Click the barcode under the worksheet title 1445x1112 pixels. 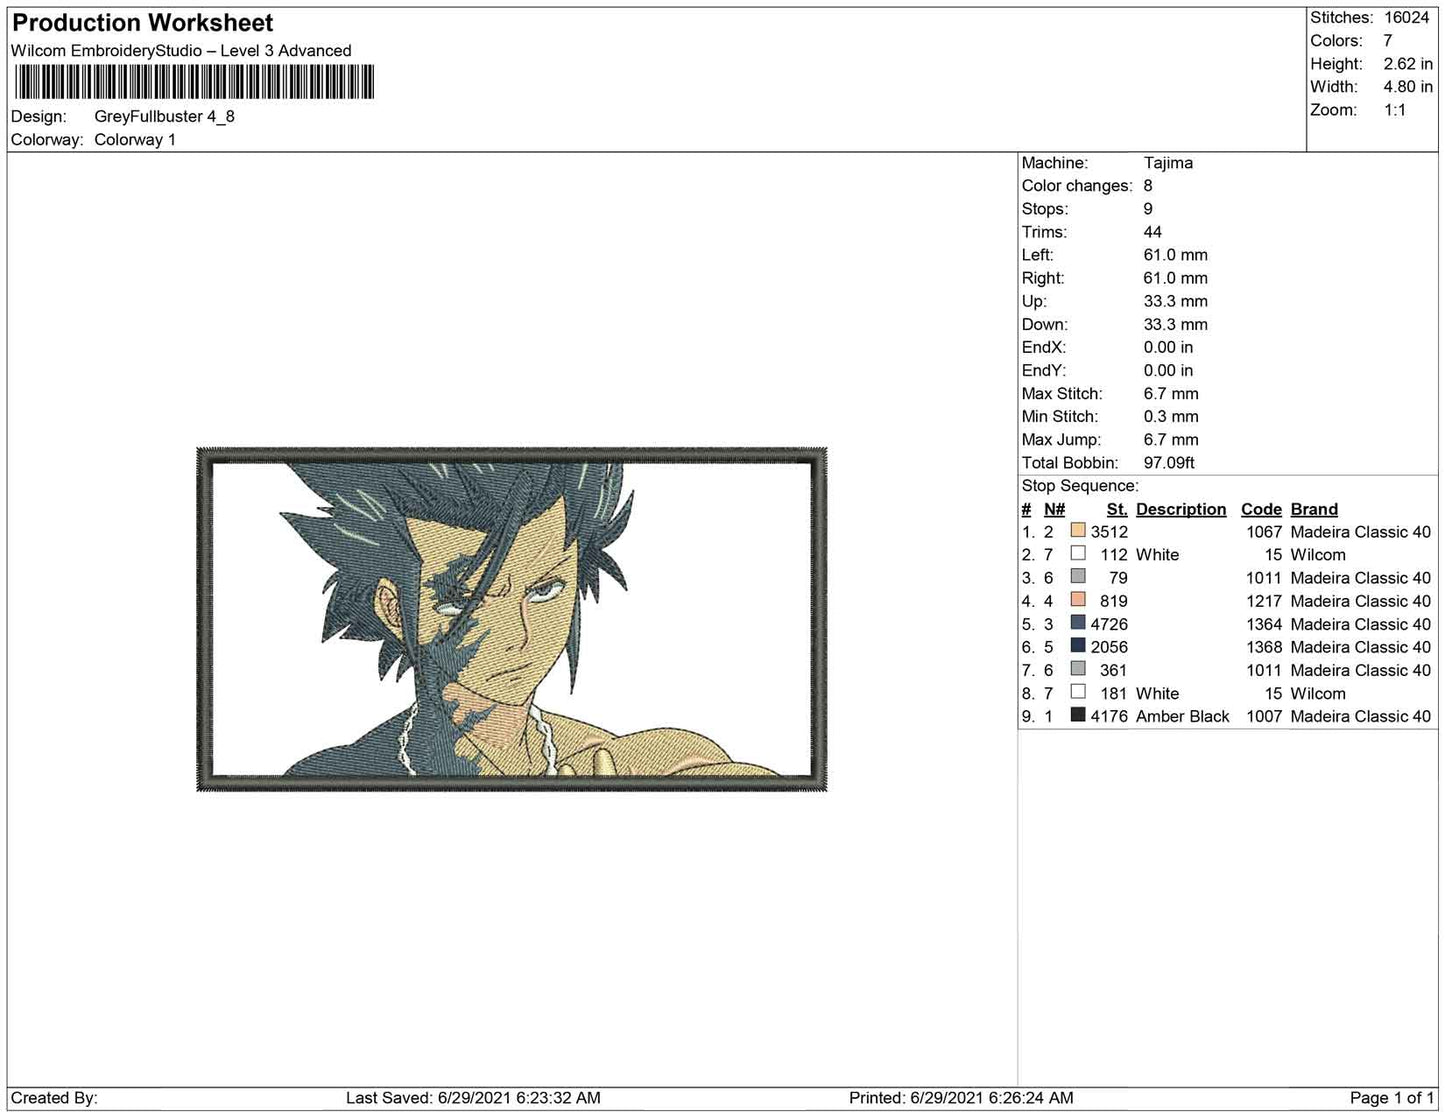pyautogui.click(x=194, y=82)
